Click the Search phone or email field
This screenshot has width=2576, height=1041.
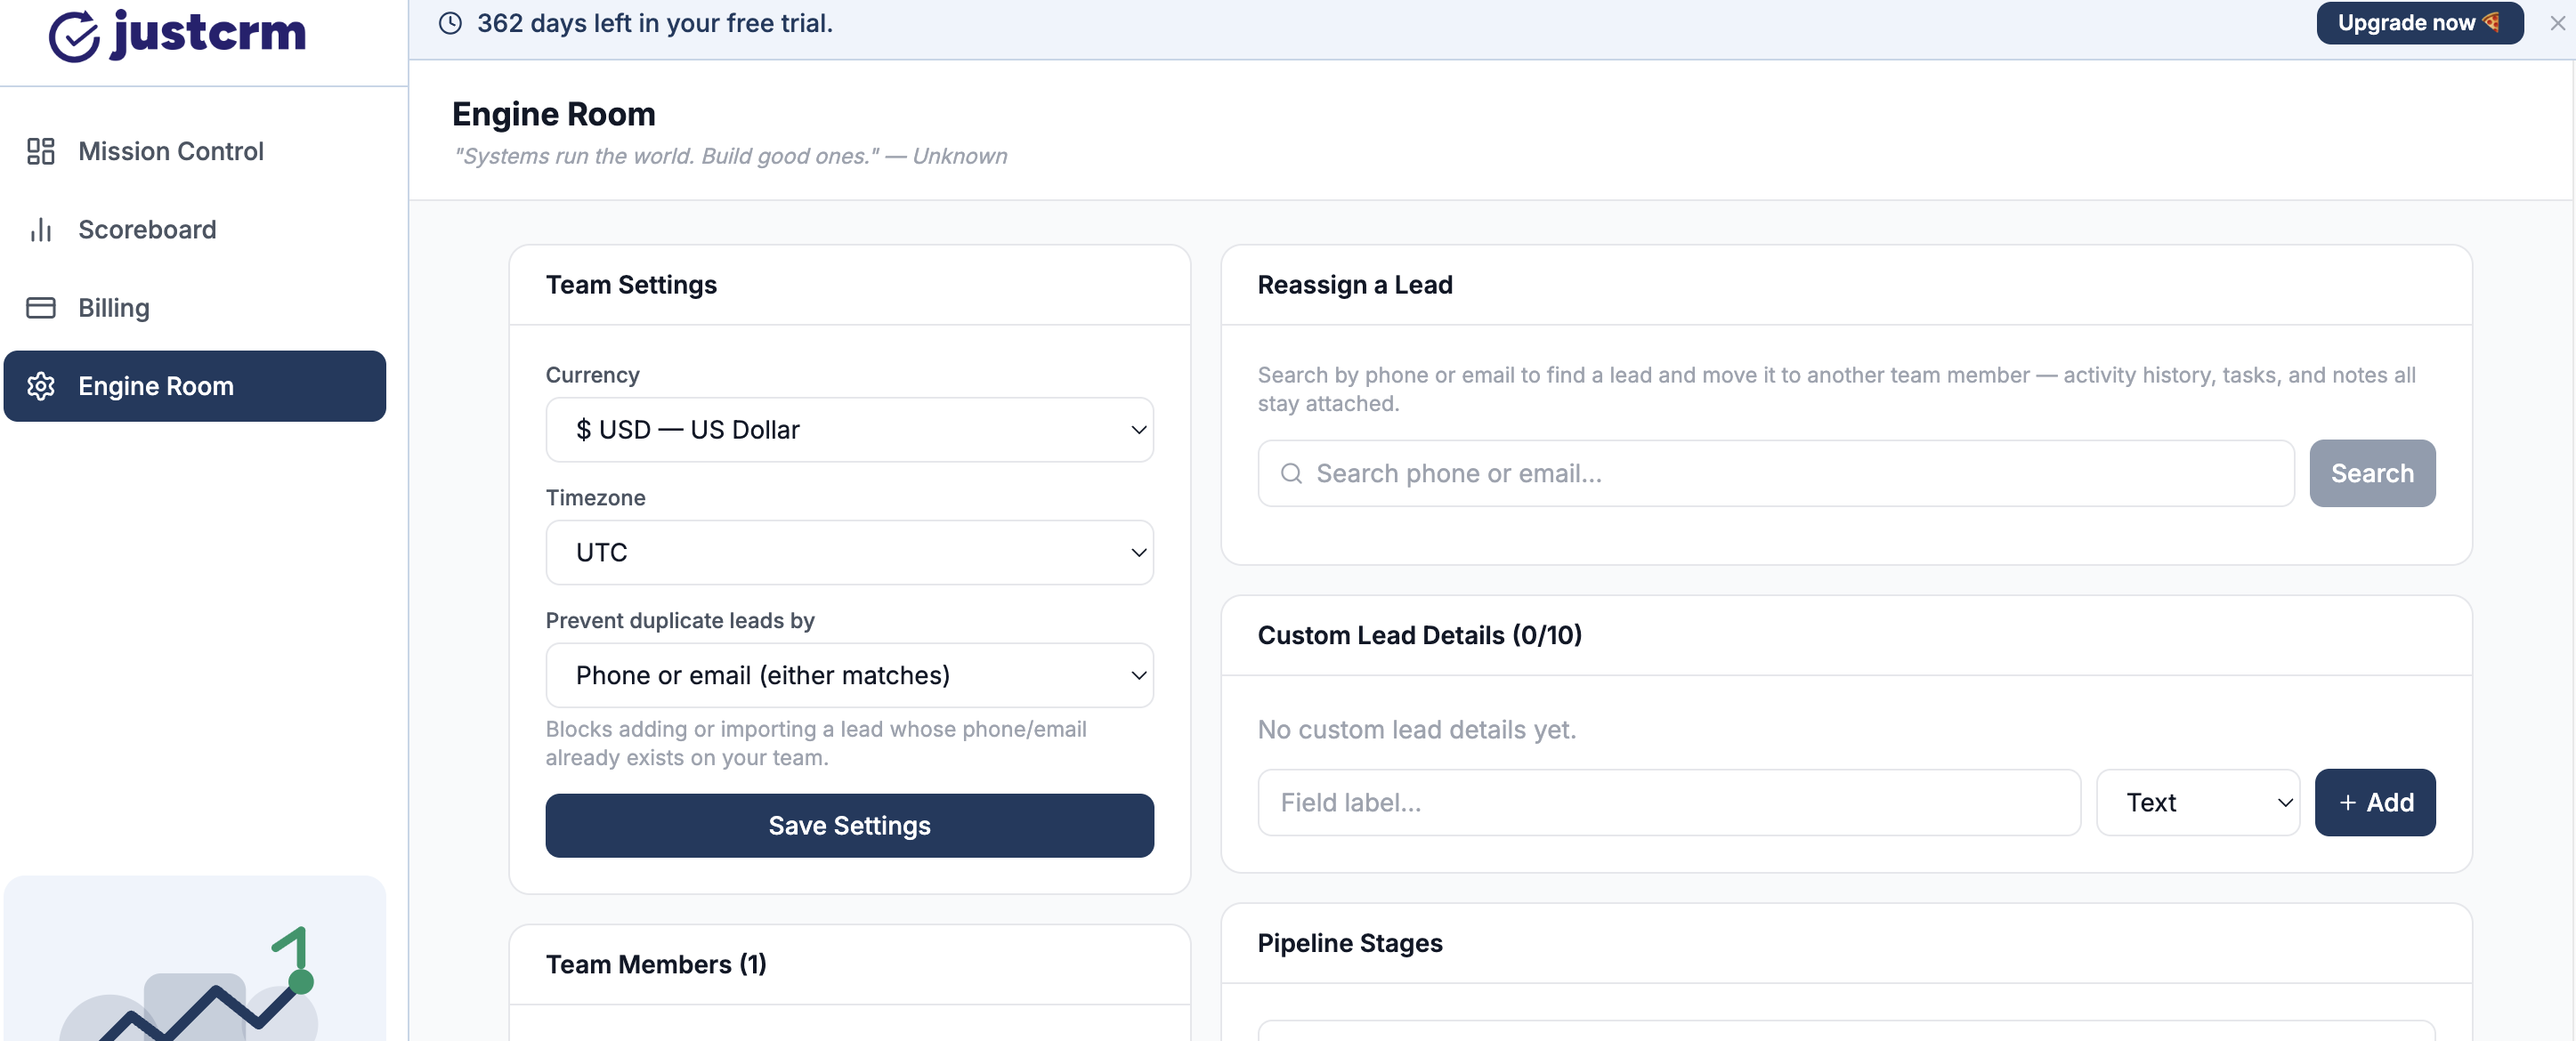pyautogui.click(x=1775, y=473)
